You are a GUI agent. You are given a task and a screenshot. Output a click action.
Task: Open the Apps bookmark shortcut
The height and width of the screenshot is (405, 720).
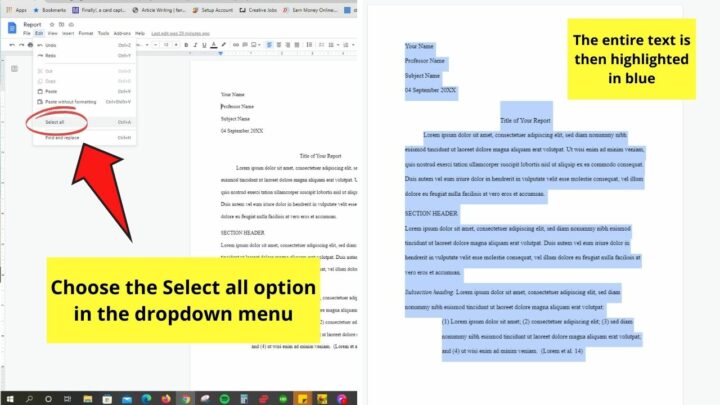pos(16,10)
